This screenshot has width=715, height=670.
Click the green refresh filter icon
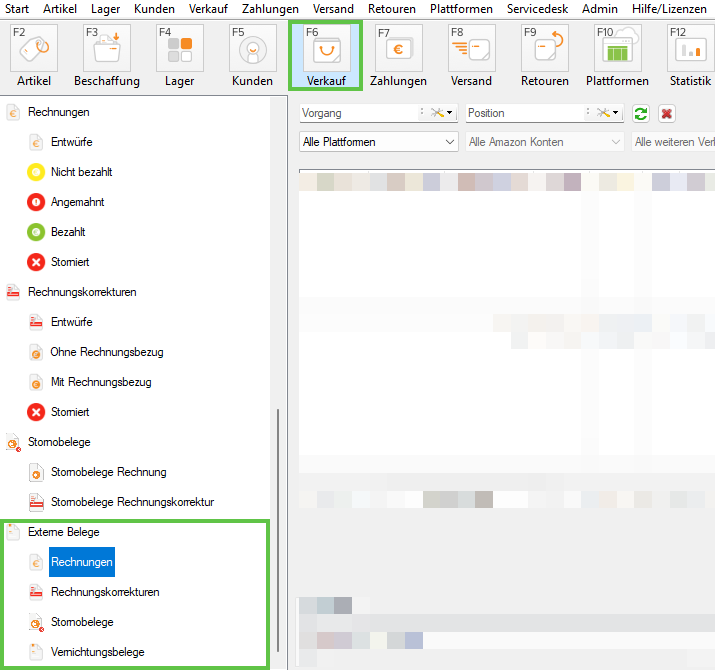click(641, 114)
